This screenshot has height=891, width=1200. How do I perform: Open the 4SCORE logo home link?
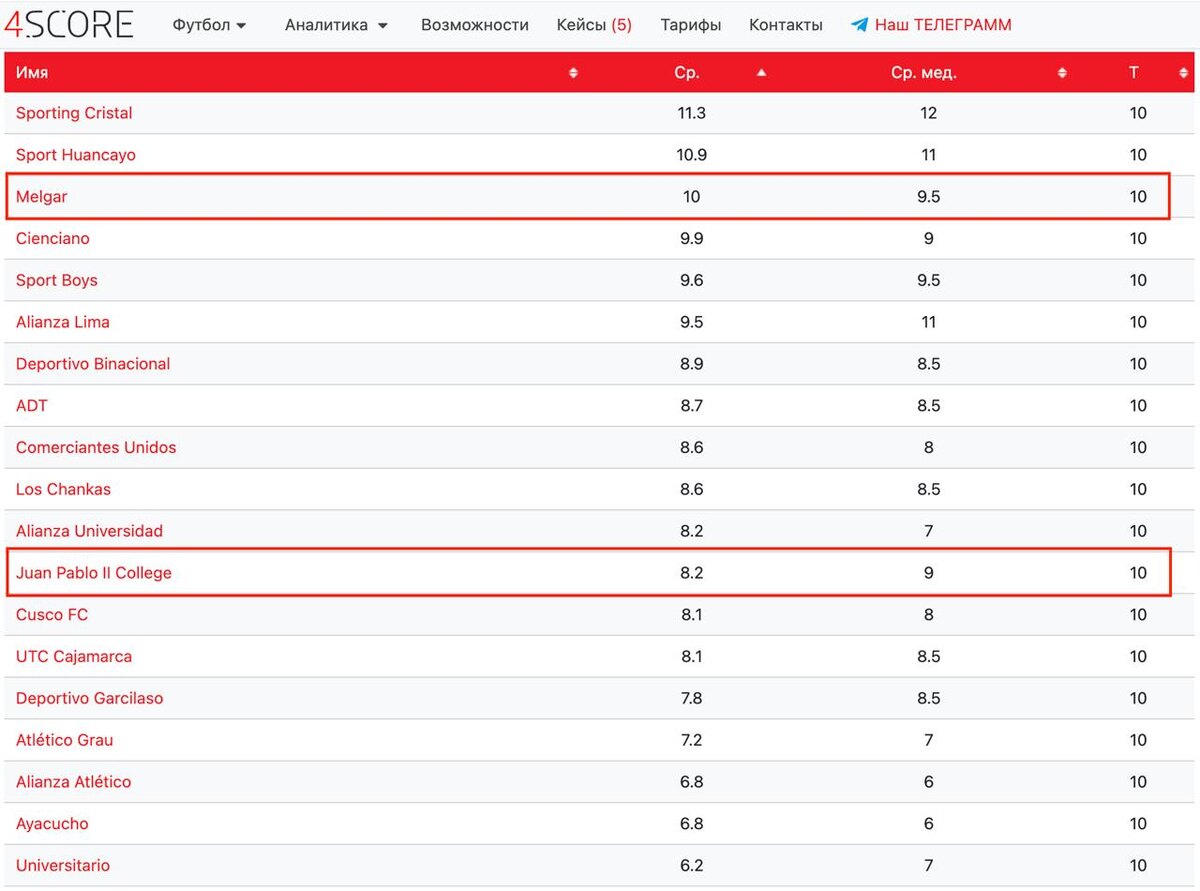tap(69, 23)
